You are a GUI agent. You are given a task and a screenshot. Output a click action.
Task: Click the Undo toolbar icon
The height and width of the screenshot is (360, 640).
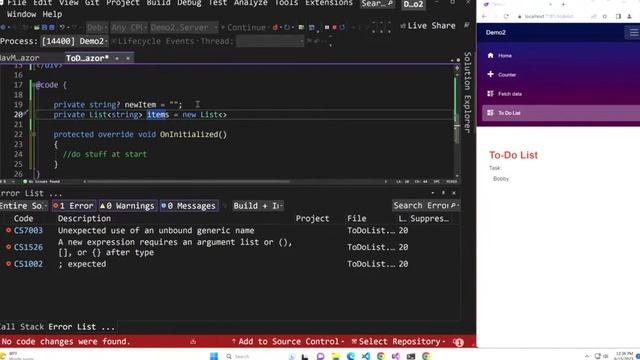62,27
